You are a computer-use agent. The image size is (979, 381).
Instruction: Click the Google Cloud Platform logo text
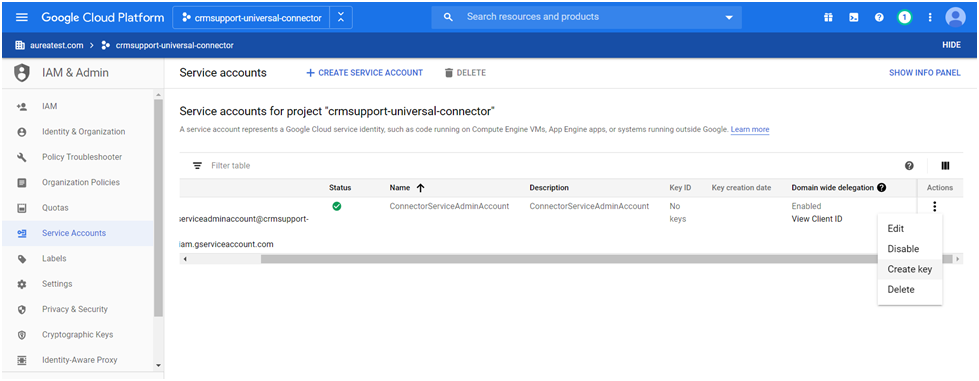pos(103,17)
